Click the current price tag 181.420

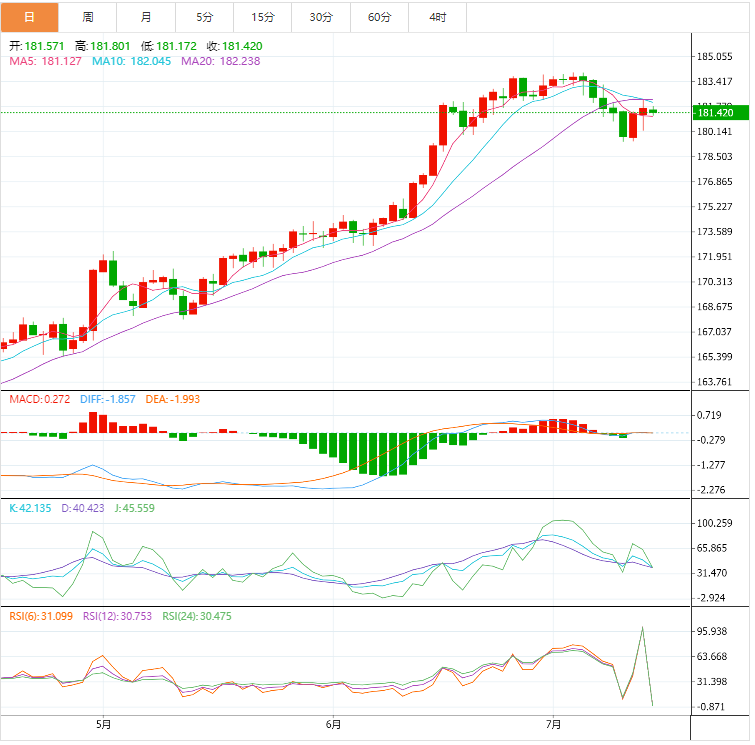pyautogui.click(x=721, y=113)
